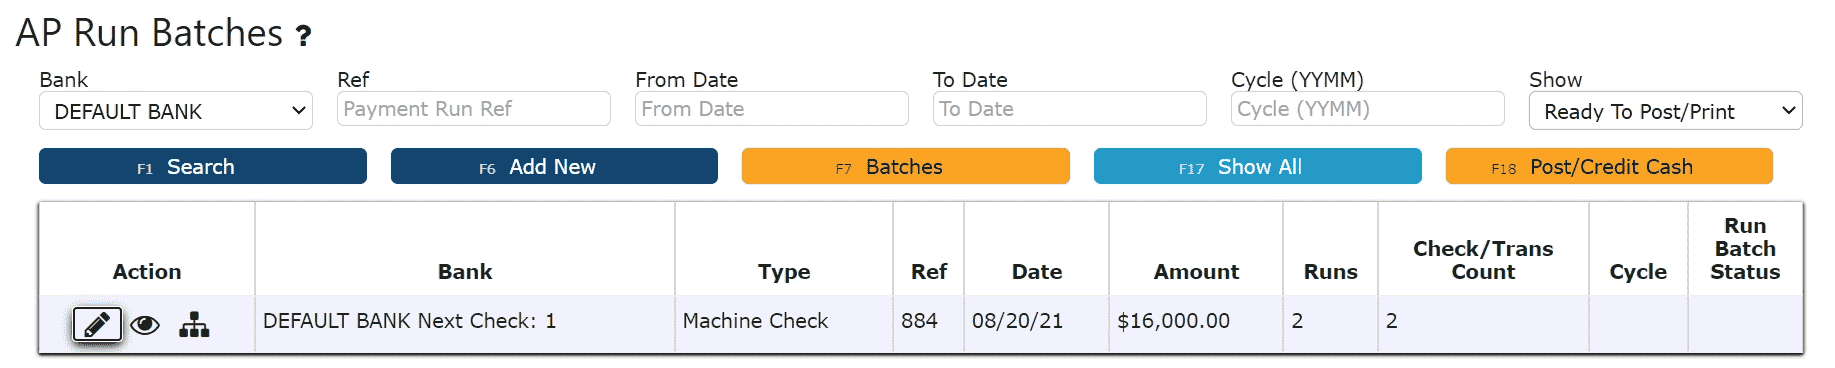Click into the To Date field

1070,109
